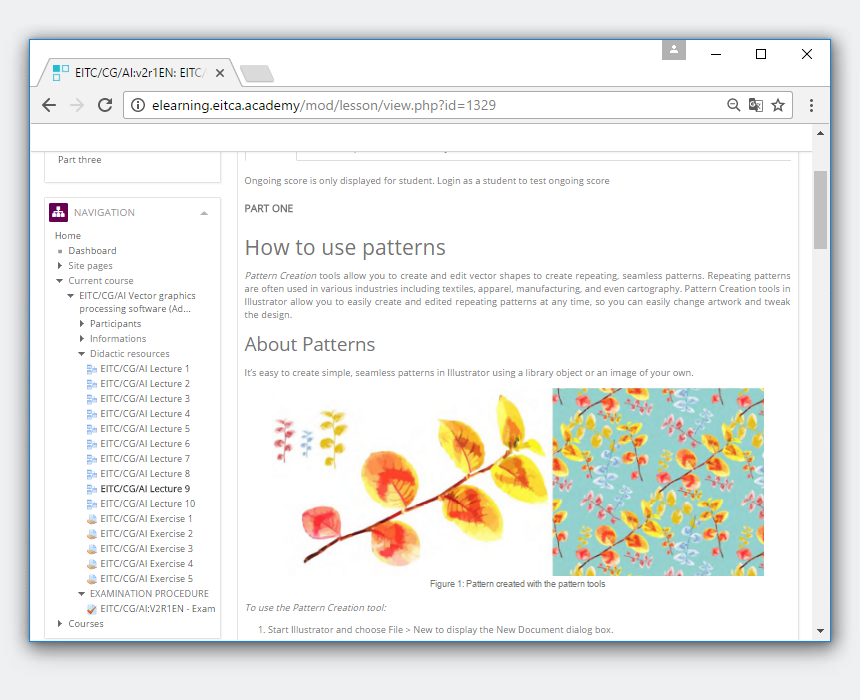Click the Chrome profile avatar button

click(674, 50)
